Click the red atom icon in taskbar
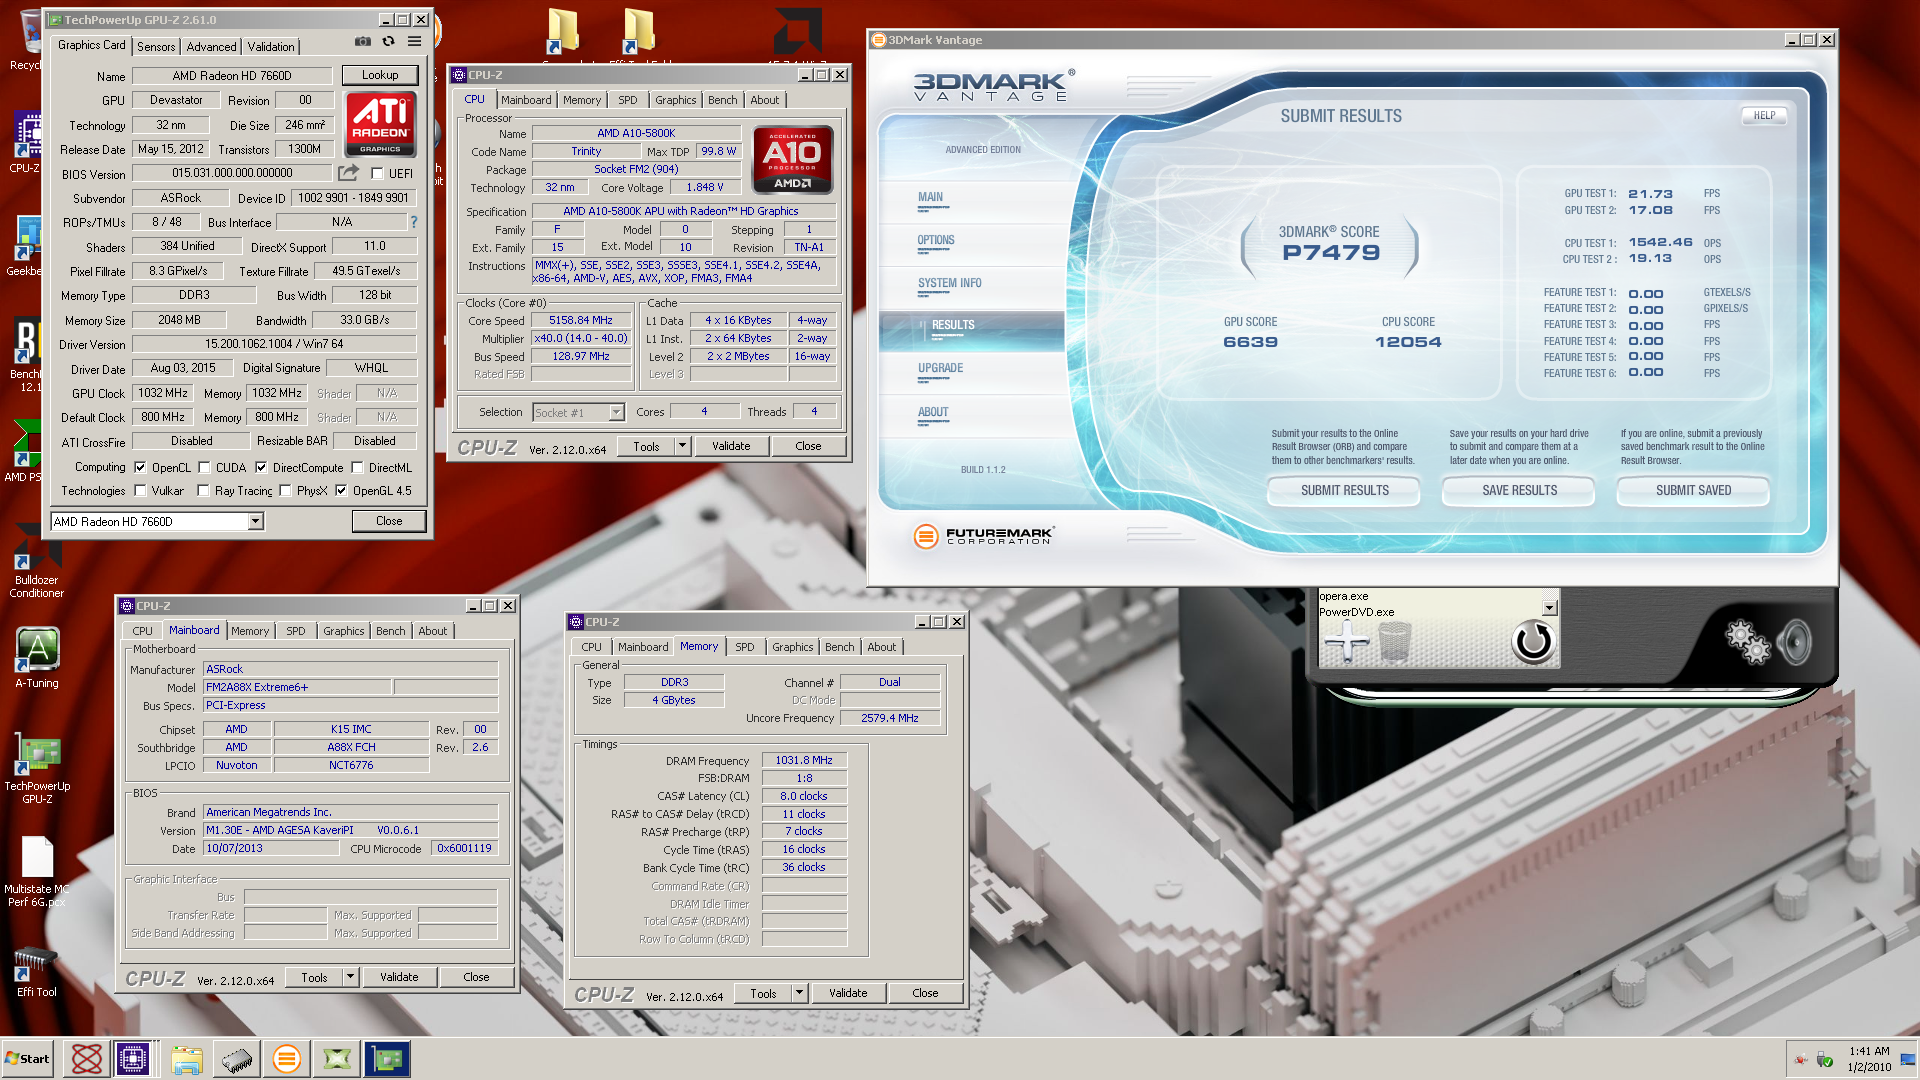Image resolution: width=1920 pixels, height=1080 pixels. (87, 1058)
